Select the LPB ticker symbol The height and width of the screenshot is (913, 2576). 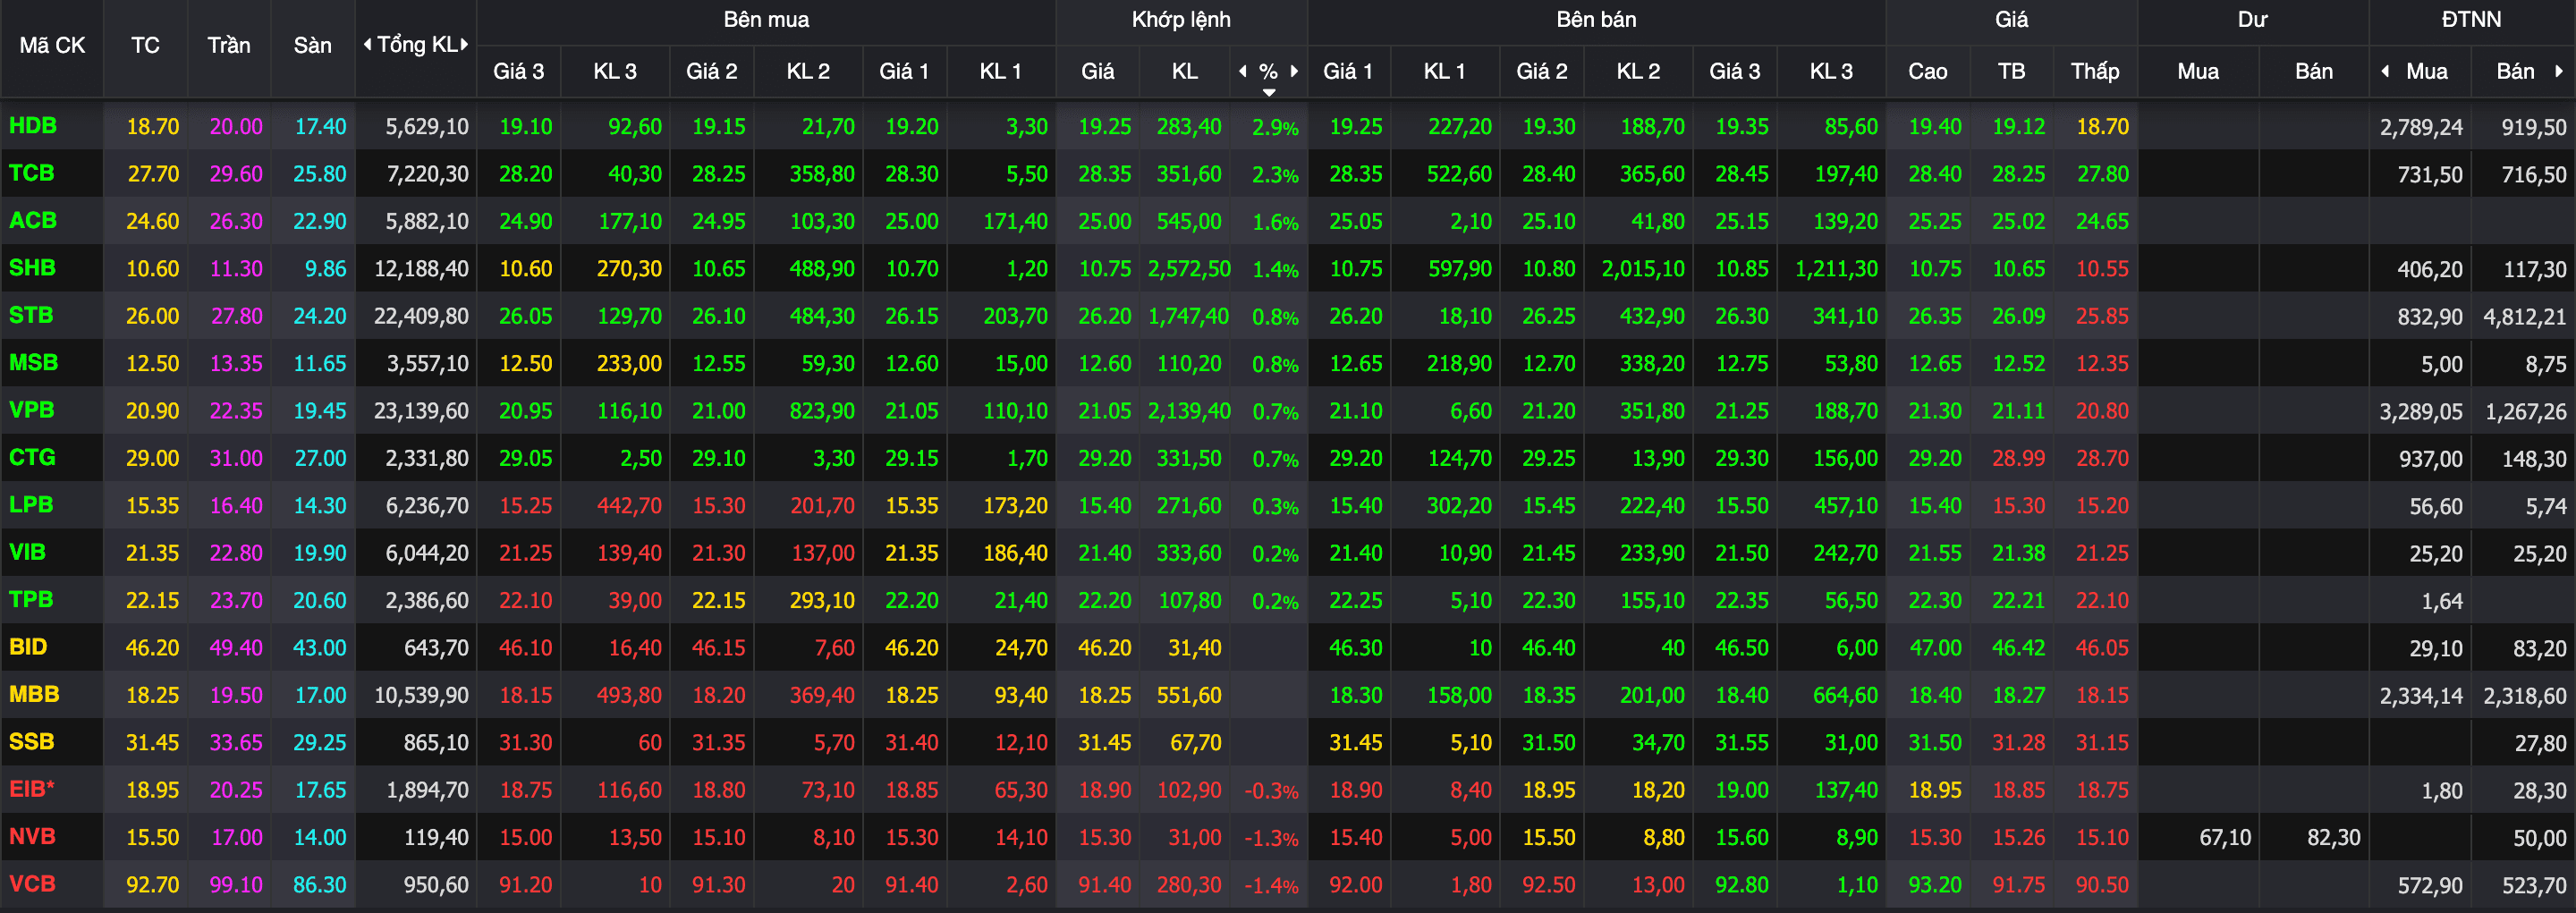(31, 505)
